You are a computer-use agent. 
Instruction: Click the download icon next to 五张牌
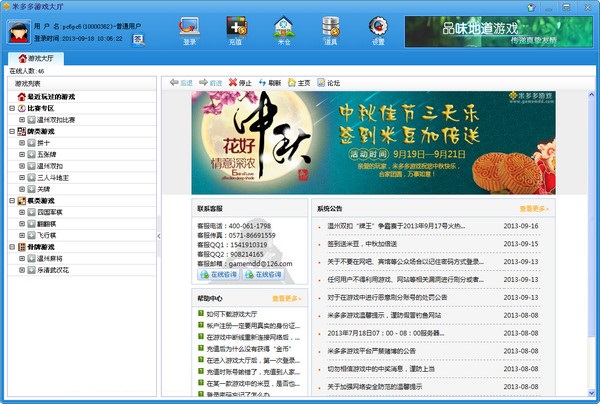[31, 155]
